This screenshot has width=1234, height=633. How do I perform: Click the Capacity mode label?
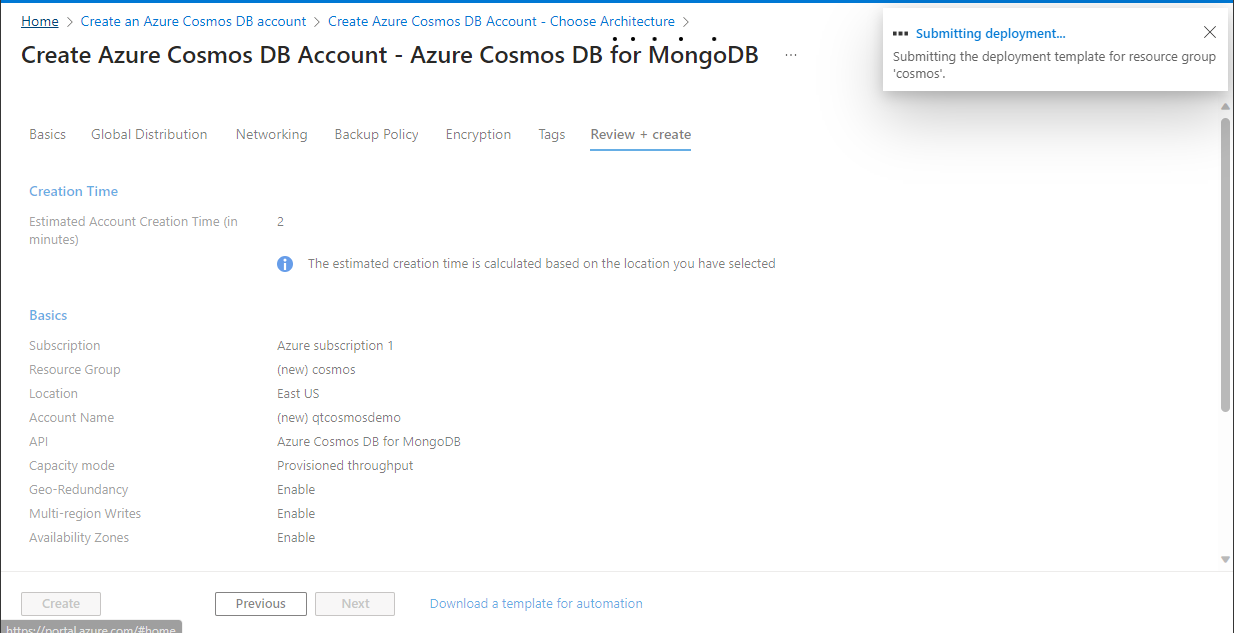click(72, 465)
